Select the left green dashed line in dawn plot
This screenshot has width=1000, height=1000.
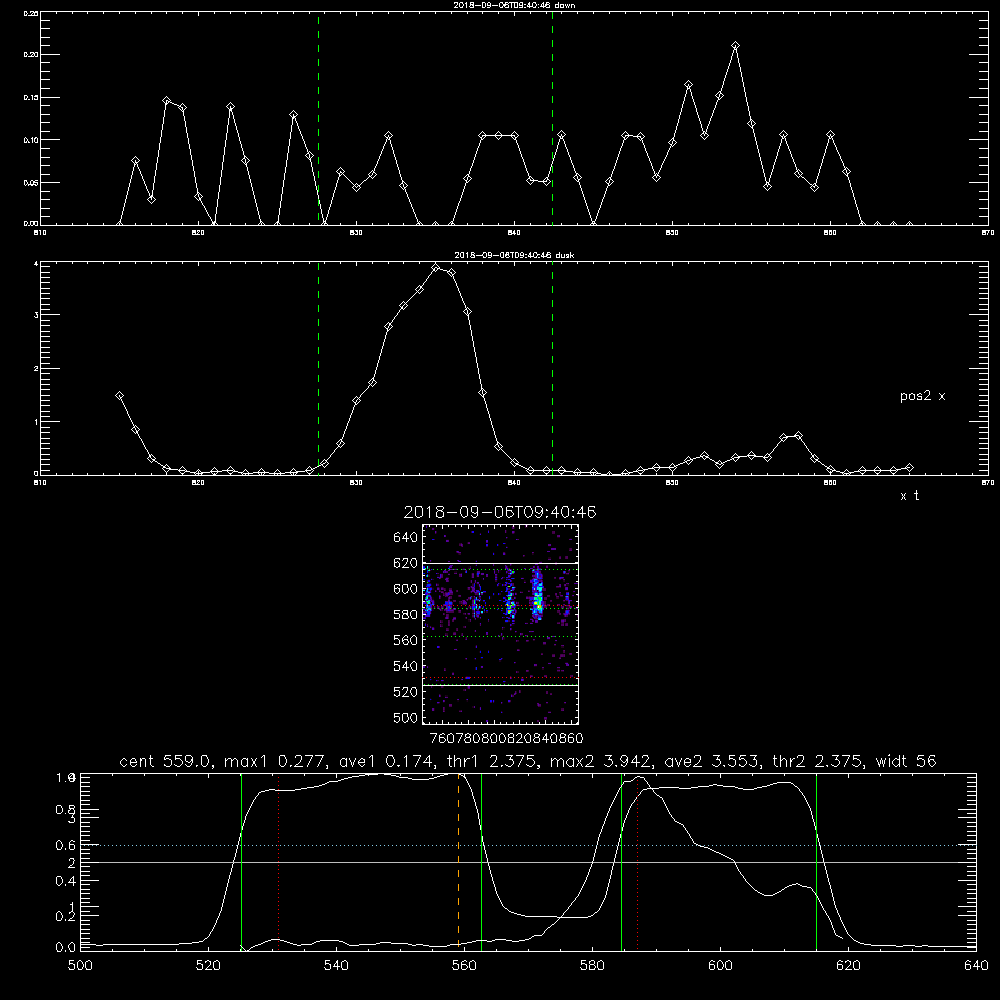tap(318, 118)
